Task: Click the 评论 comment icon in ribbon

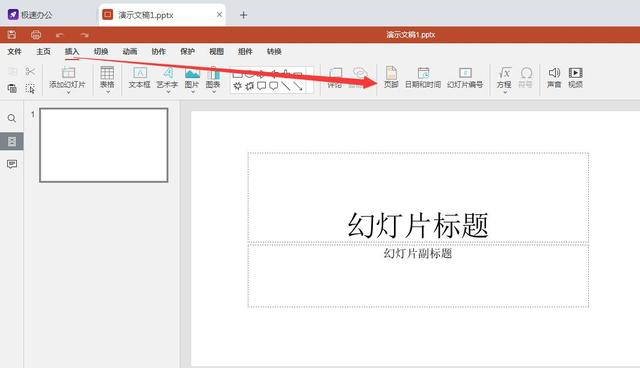Action: [335, 78]
